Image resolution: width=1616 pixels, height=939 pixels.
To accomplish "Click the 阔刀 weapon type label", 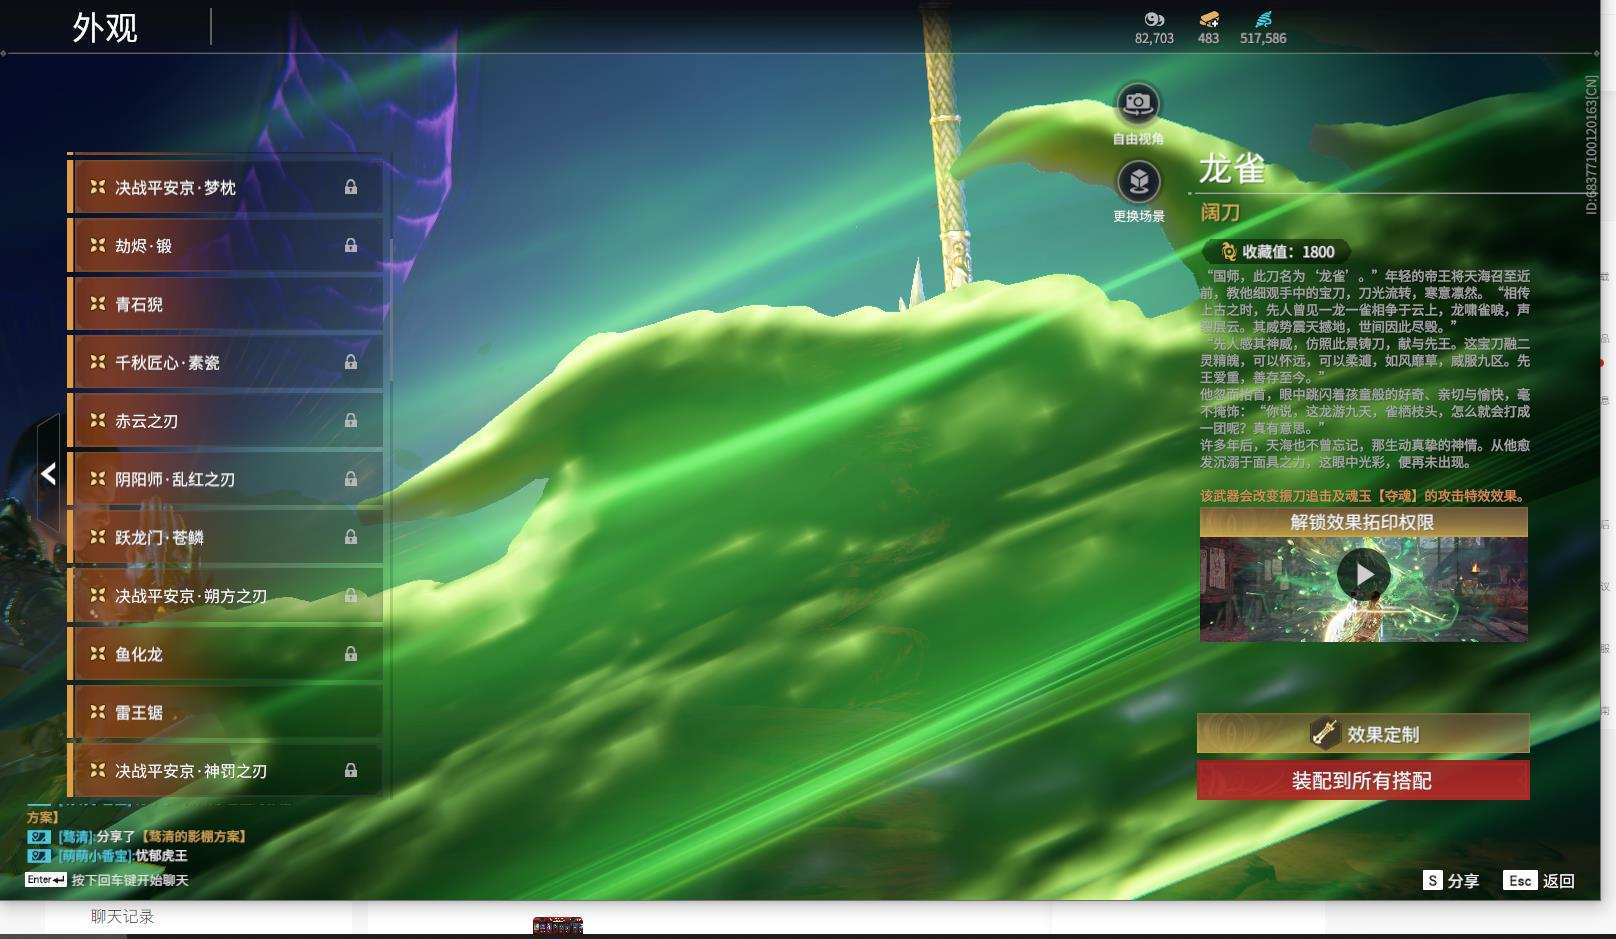I will click(1220, 212).
